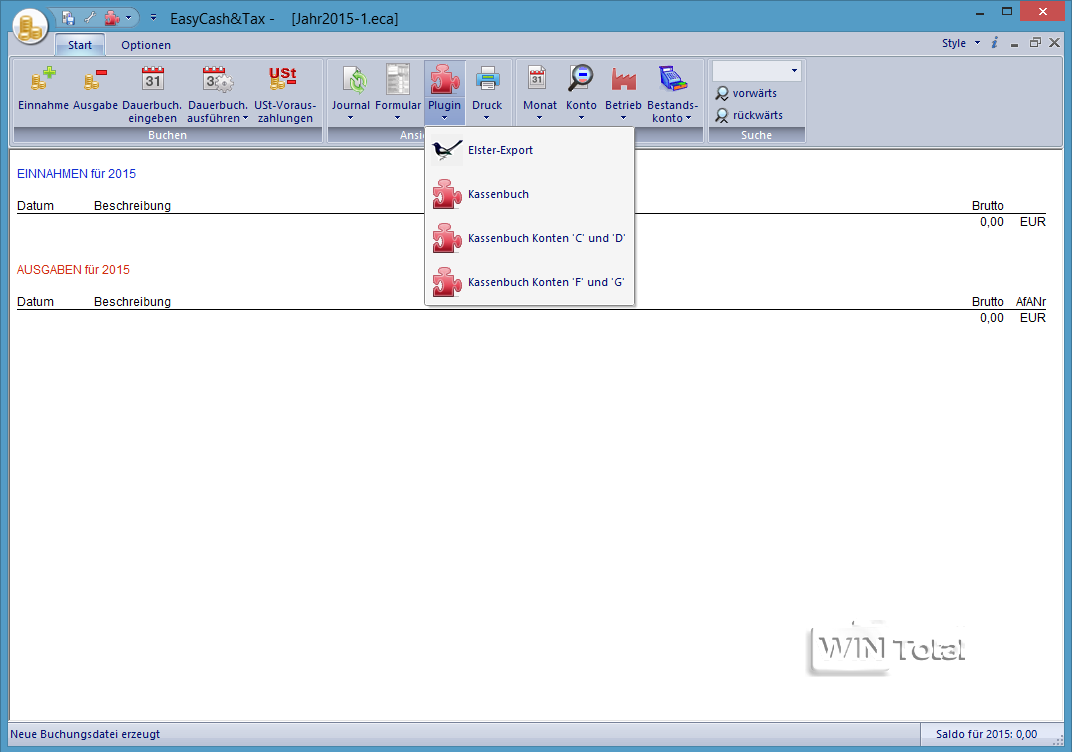
Task: Expand the Journal dropdown arrow
Action: [351, 118]
